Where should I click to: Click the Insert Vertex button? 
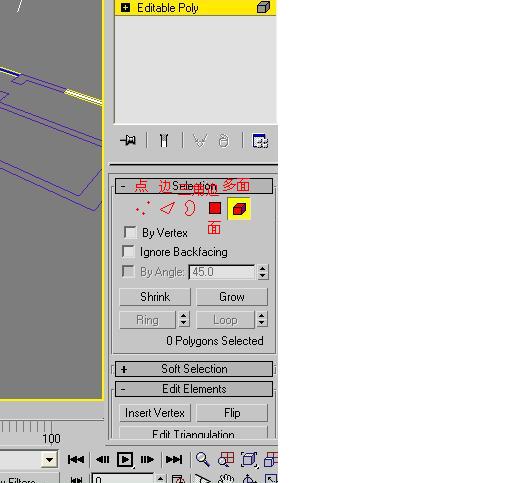pyautogui.click(x=155, y=413)
